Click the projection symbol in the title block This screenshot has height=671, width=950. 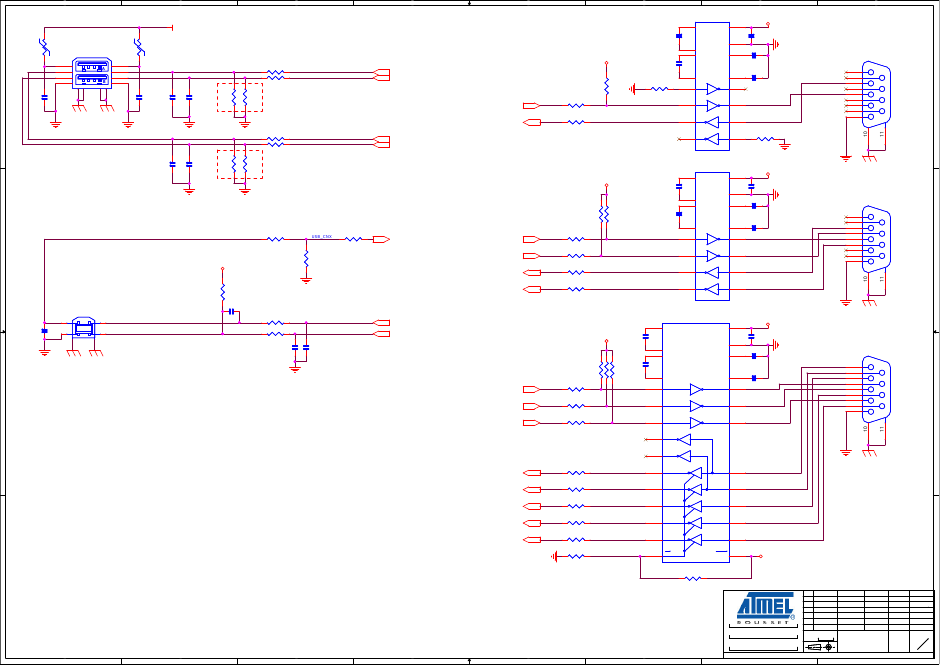pyautogui.click(x=822, y=646)
